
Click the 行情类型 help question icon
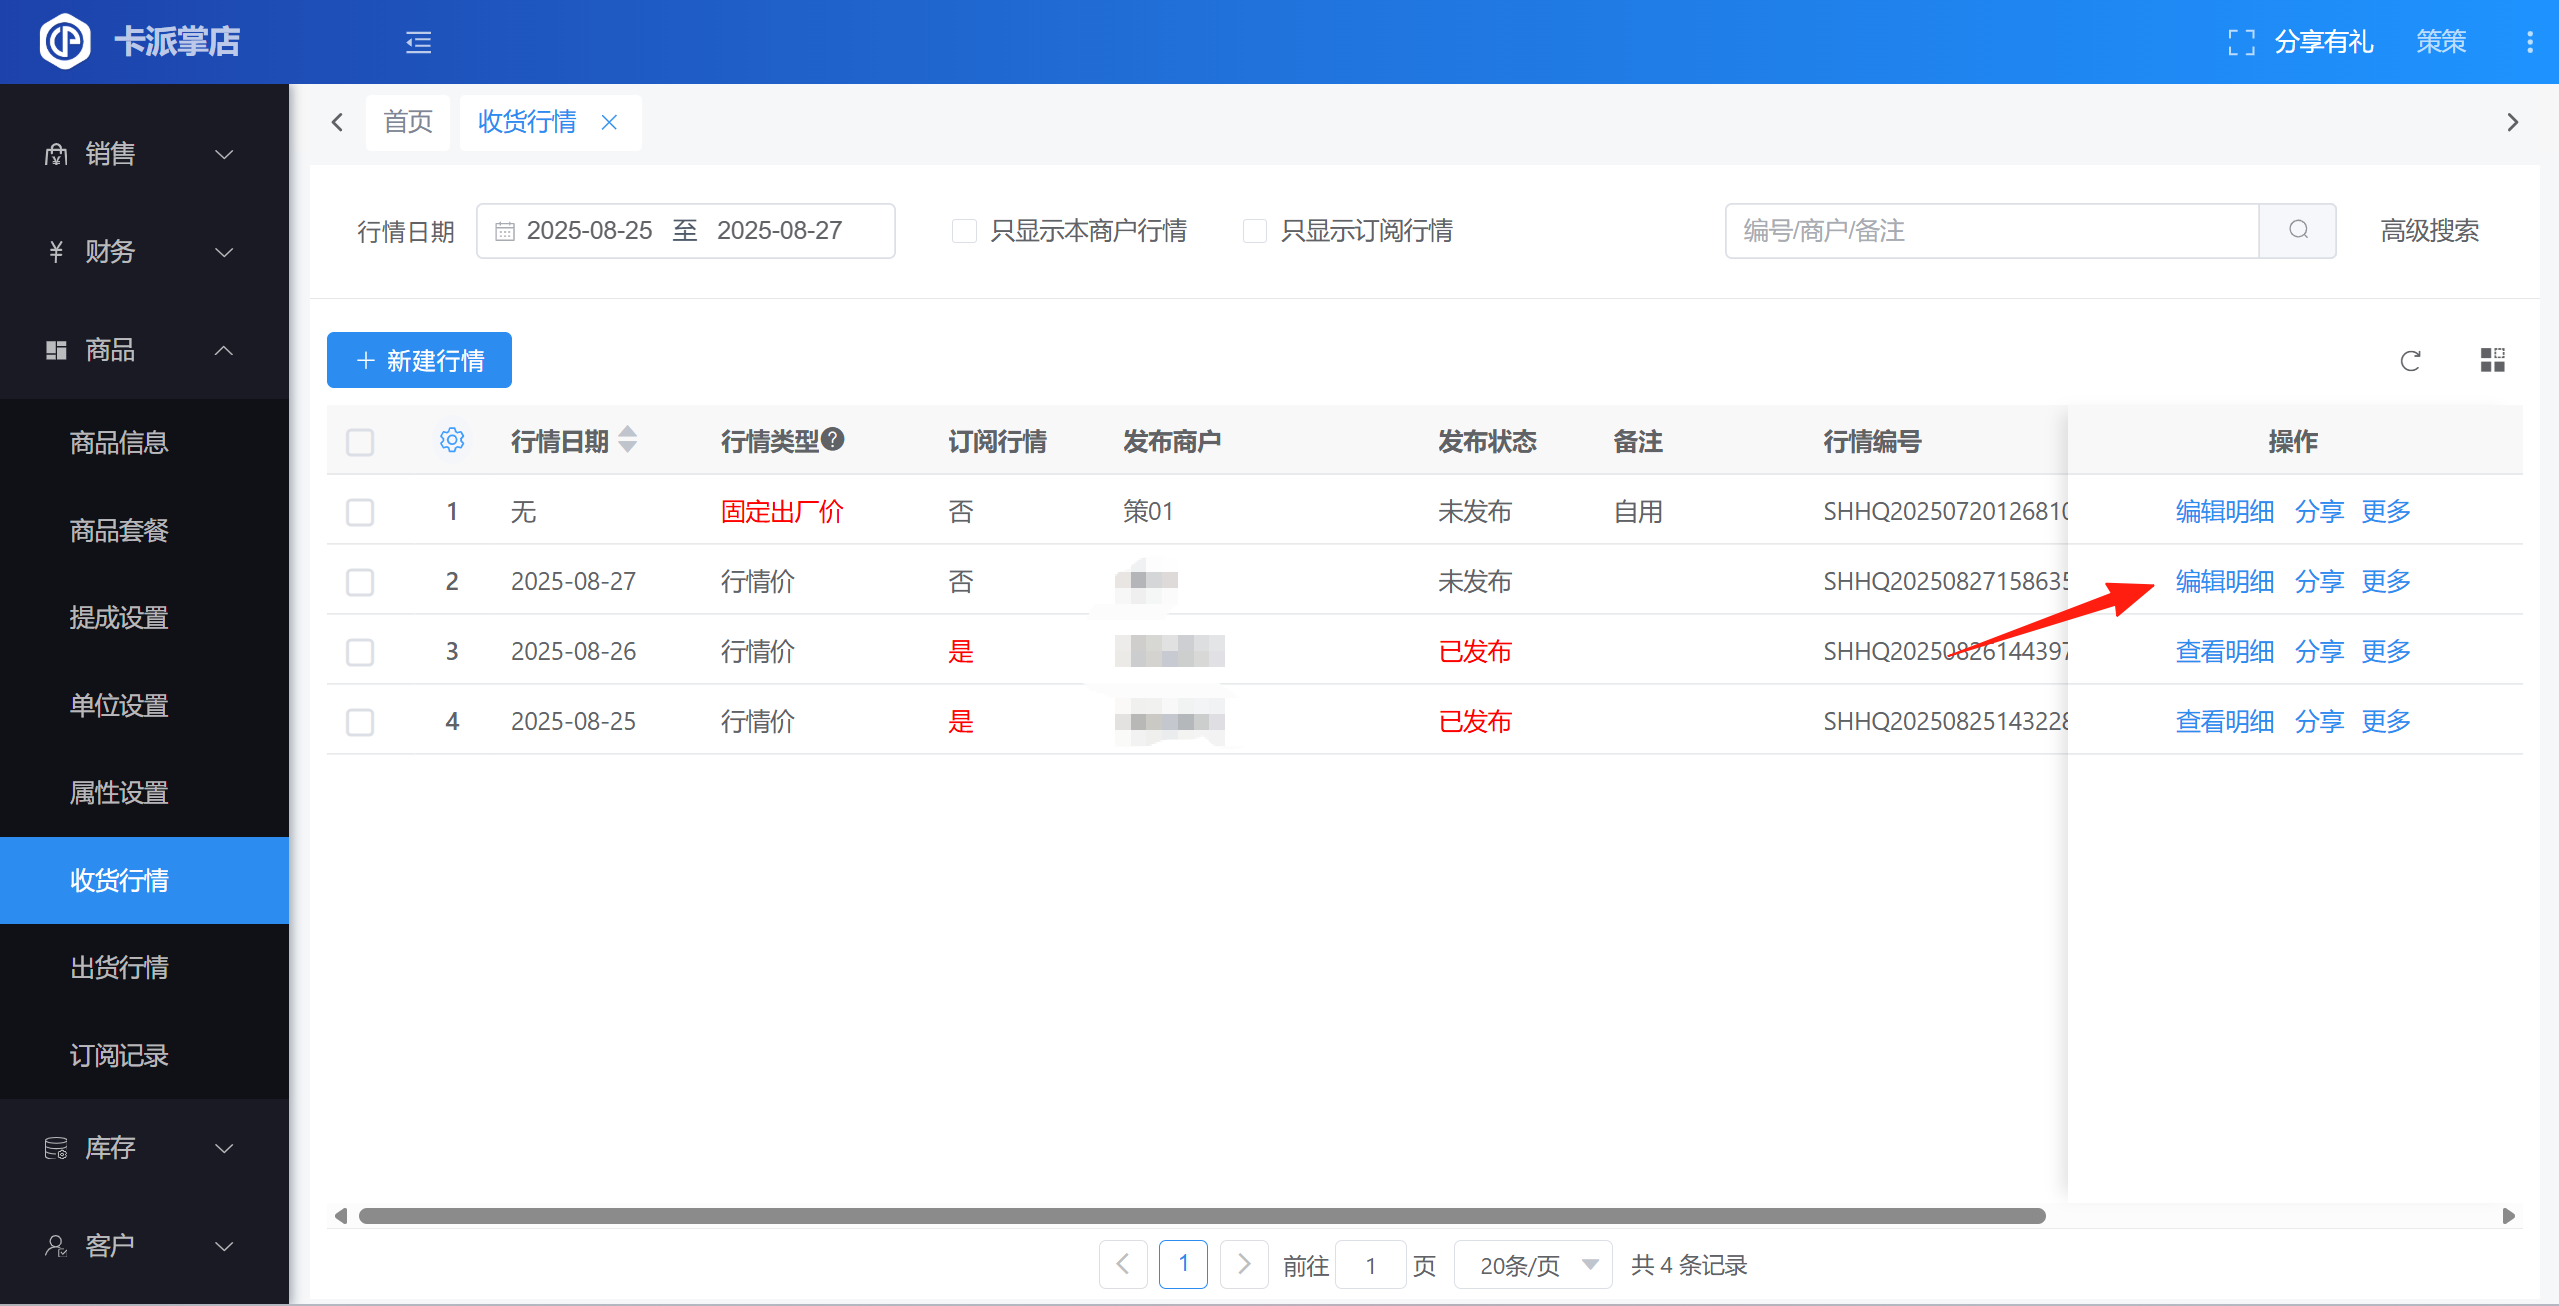pyautogui.click(x=833, y=438)
